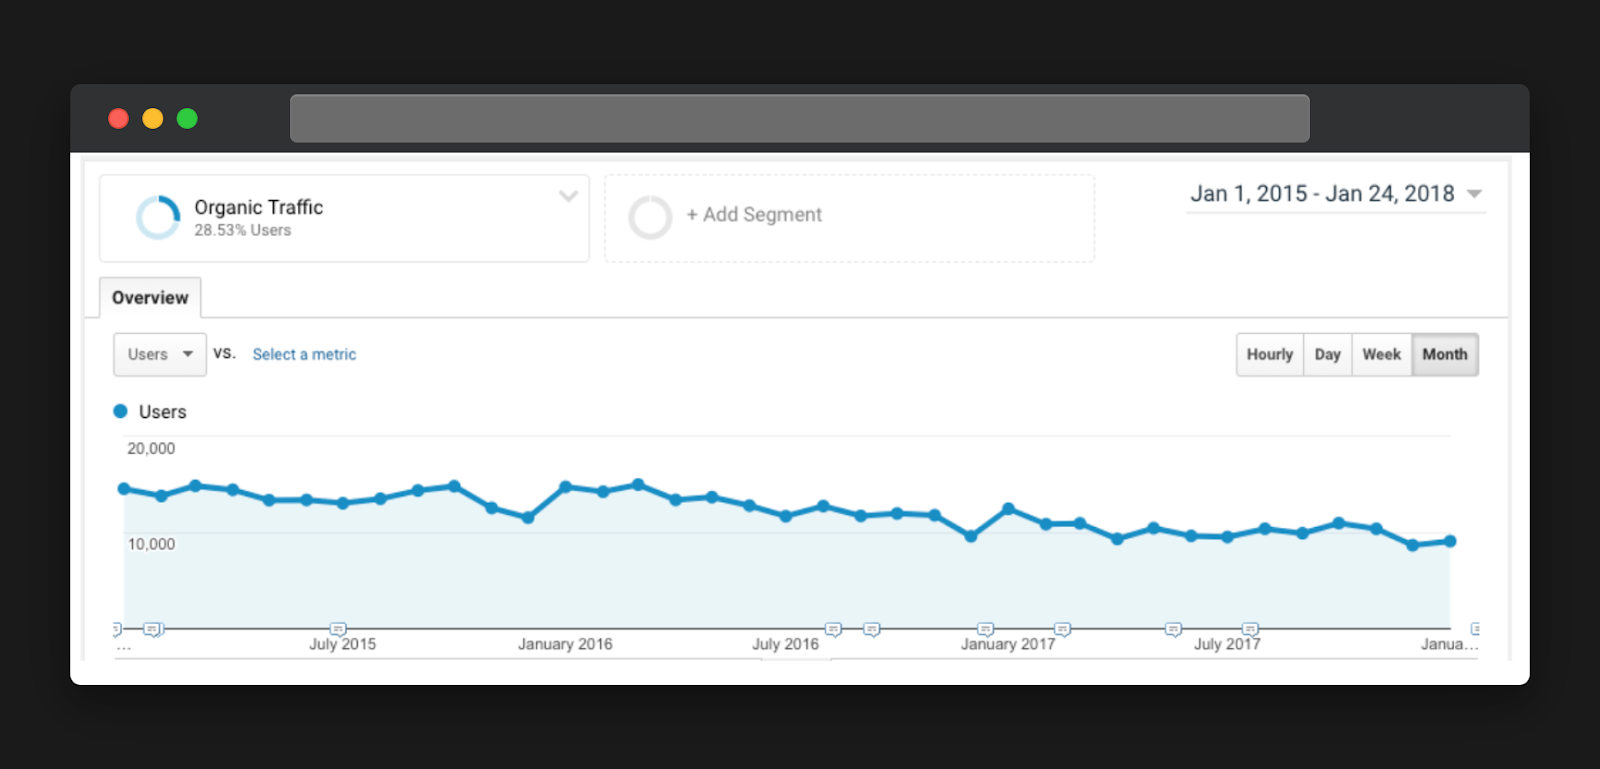Click the leftmost full annotation marker on the timeline
The height and width of the screenshot is (769, 1600).
(152, 629)
